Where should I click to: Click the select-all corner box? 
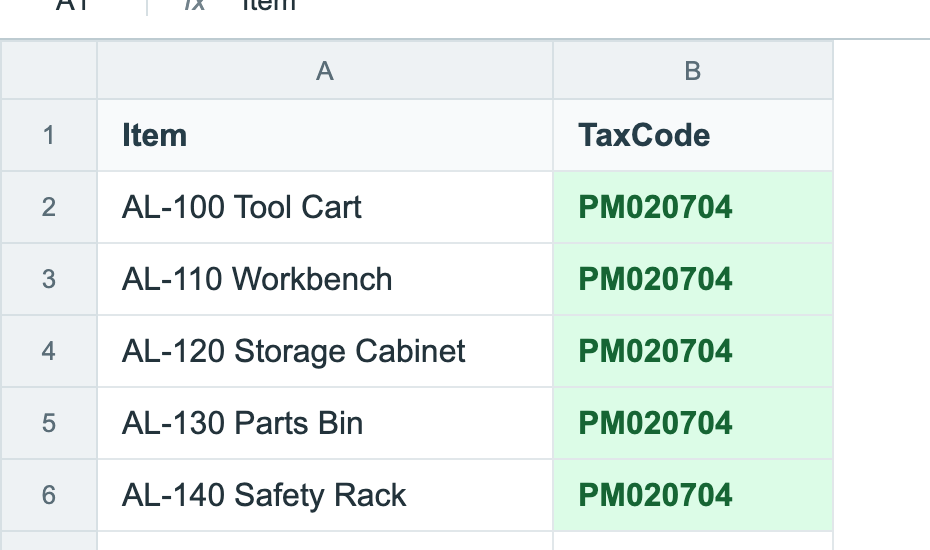point(49,70)
